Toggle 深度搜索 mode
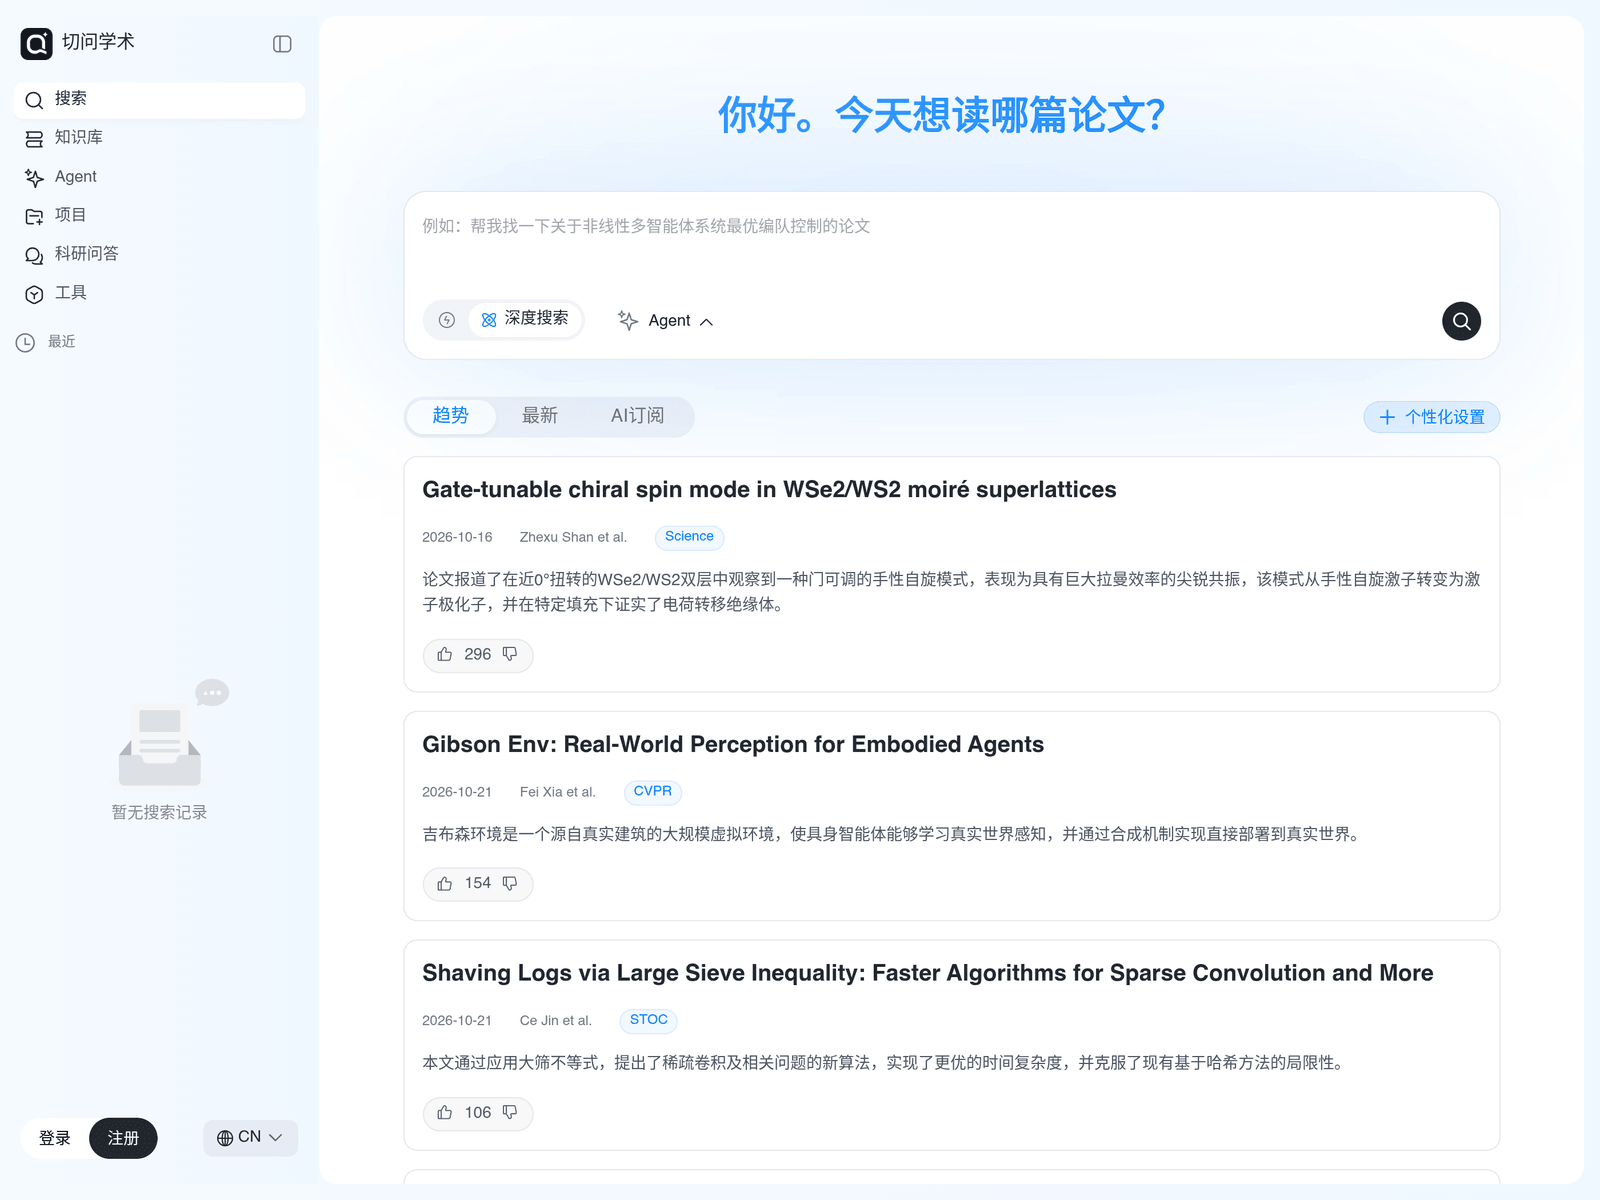 click(525, 319)
